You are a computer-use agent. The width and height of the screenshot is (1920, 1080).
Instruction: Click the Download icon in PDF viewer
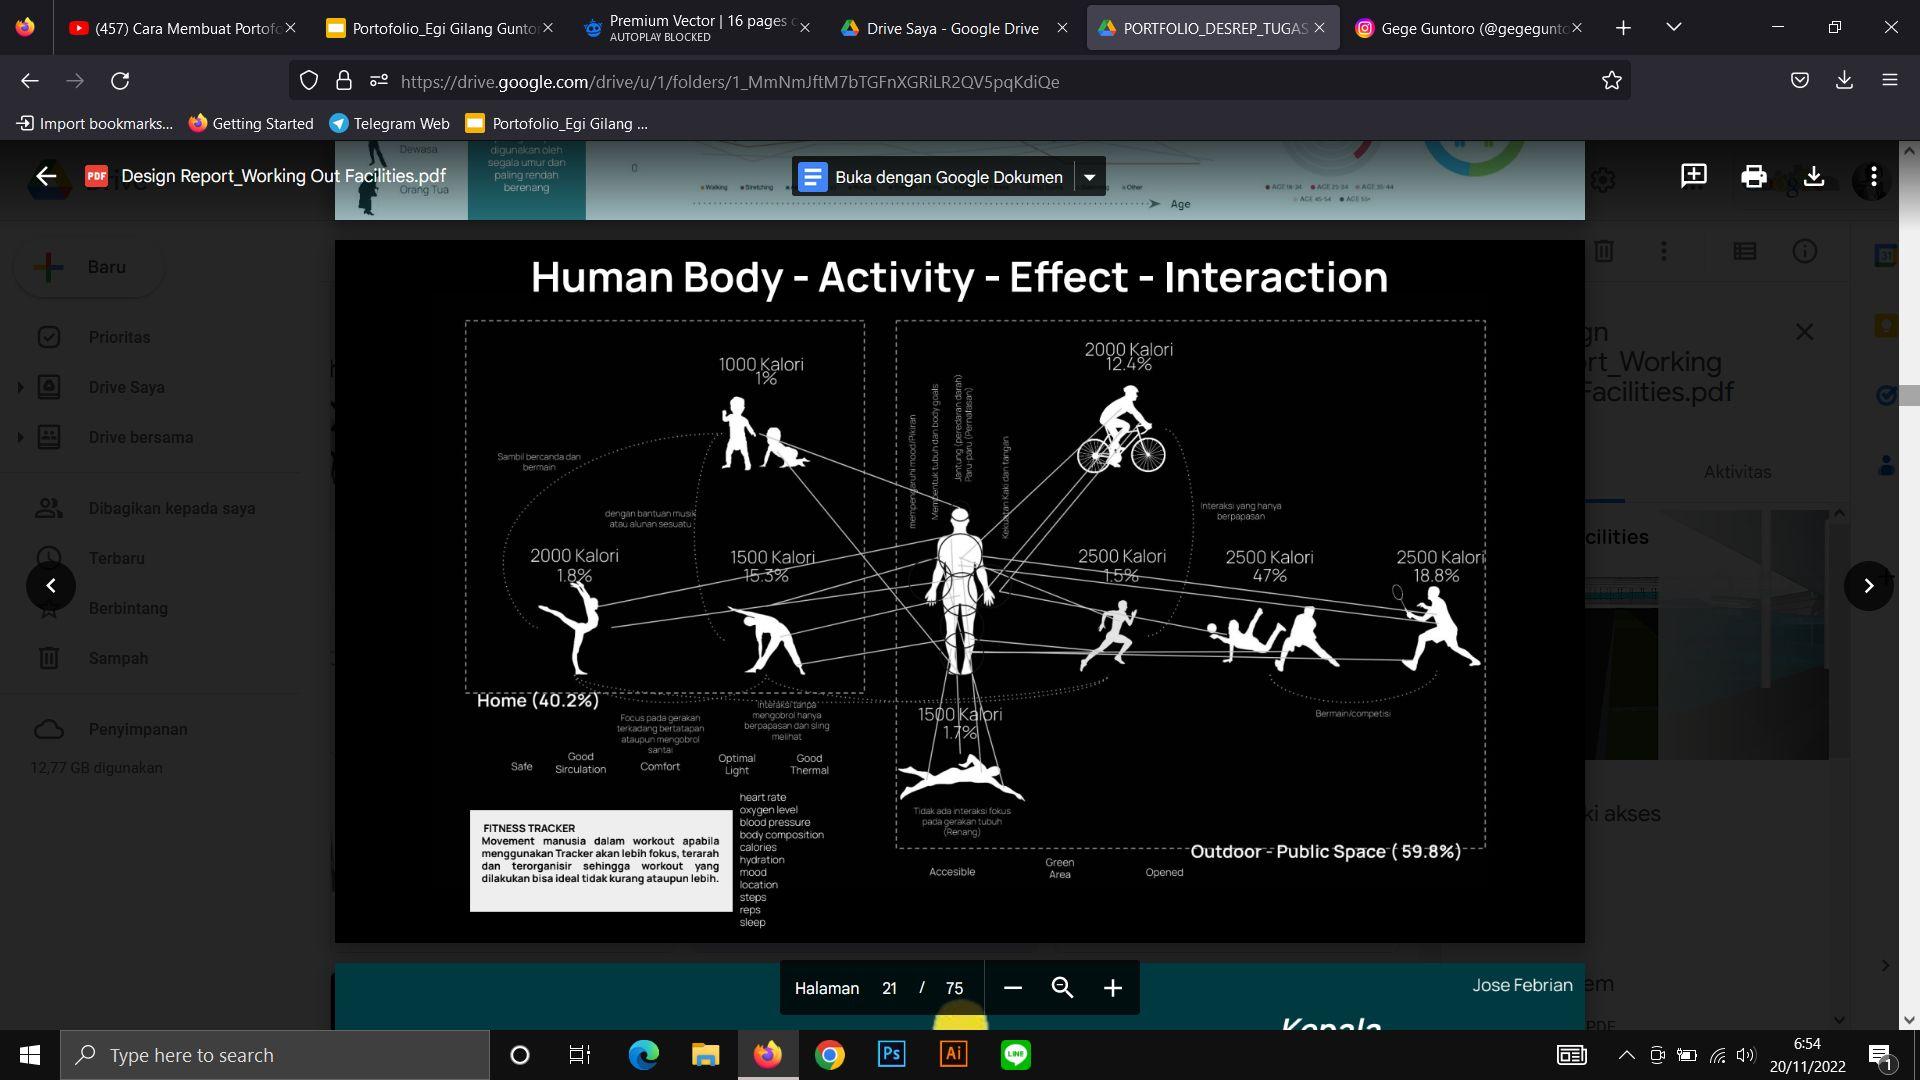point(1813,177)
